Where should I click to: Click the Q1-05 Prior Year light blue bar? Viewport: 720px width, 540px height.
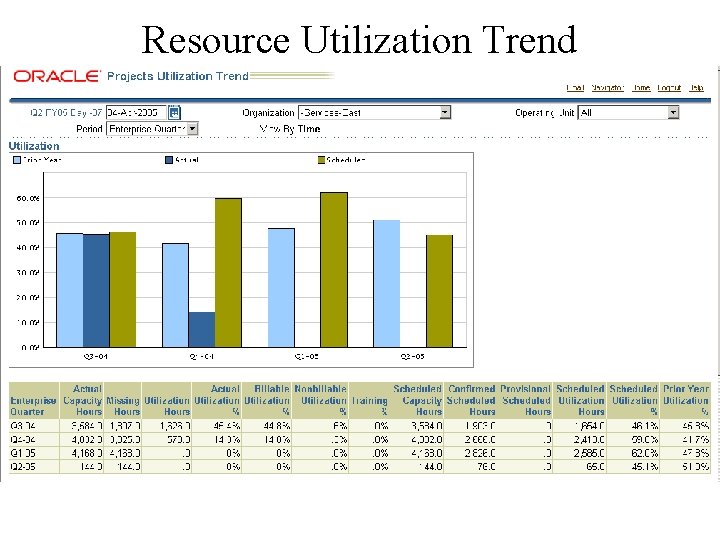point(281,288)
